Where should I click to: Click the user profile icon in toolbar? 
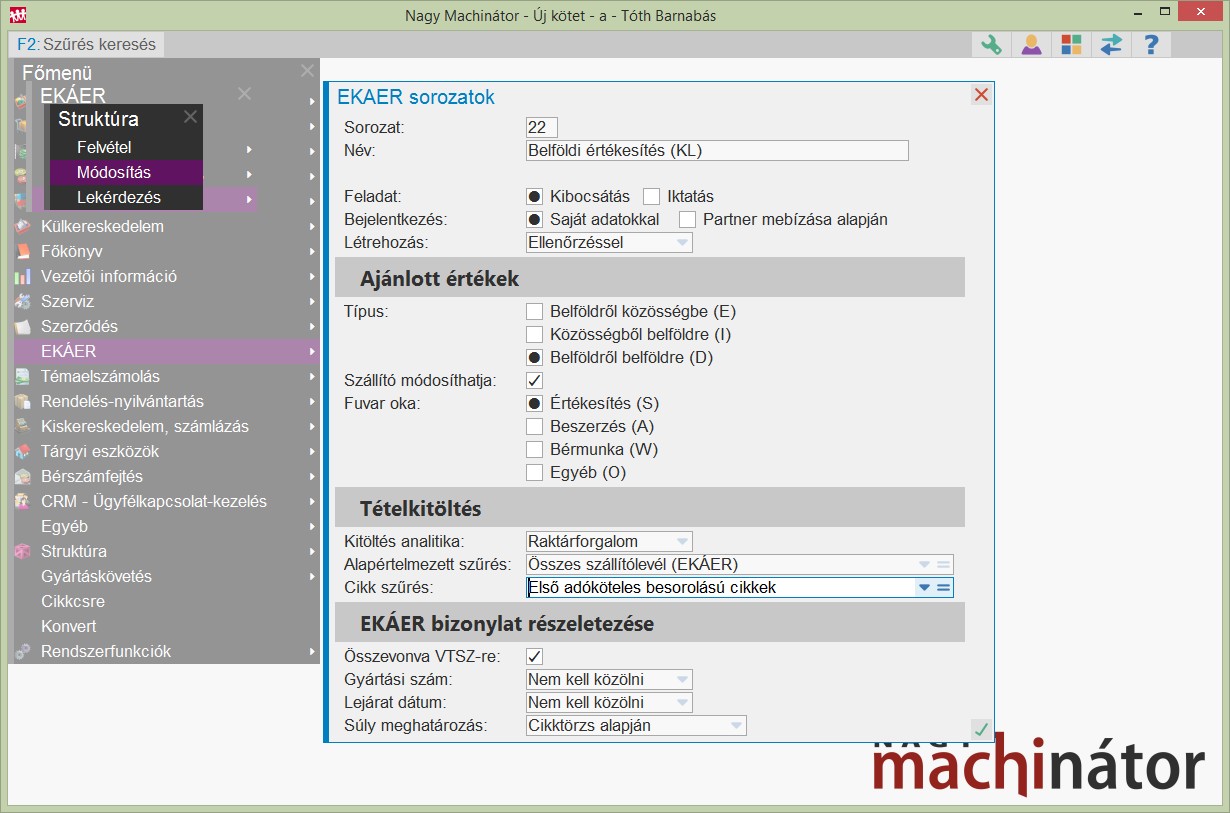(1031, 45)
